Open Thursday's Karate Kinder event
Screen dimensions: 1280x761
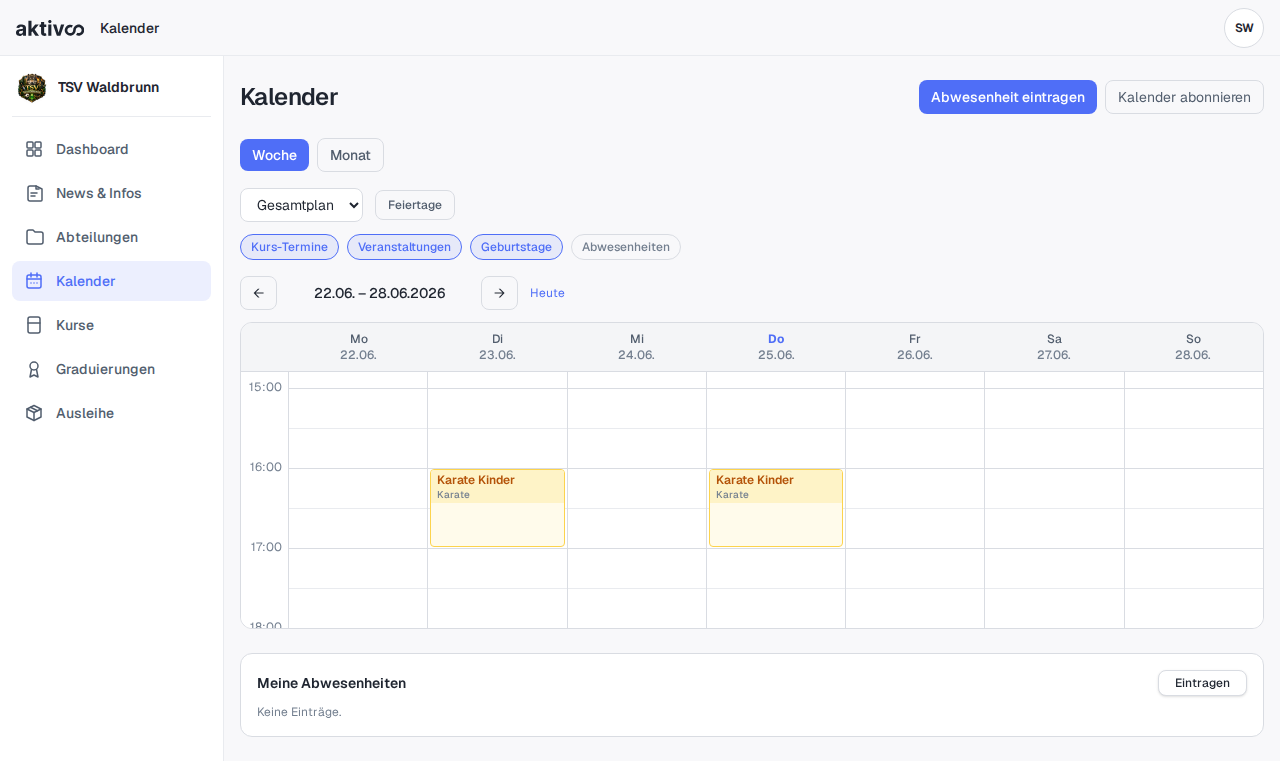coord(776,508)
